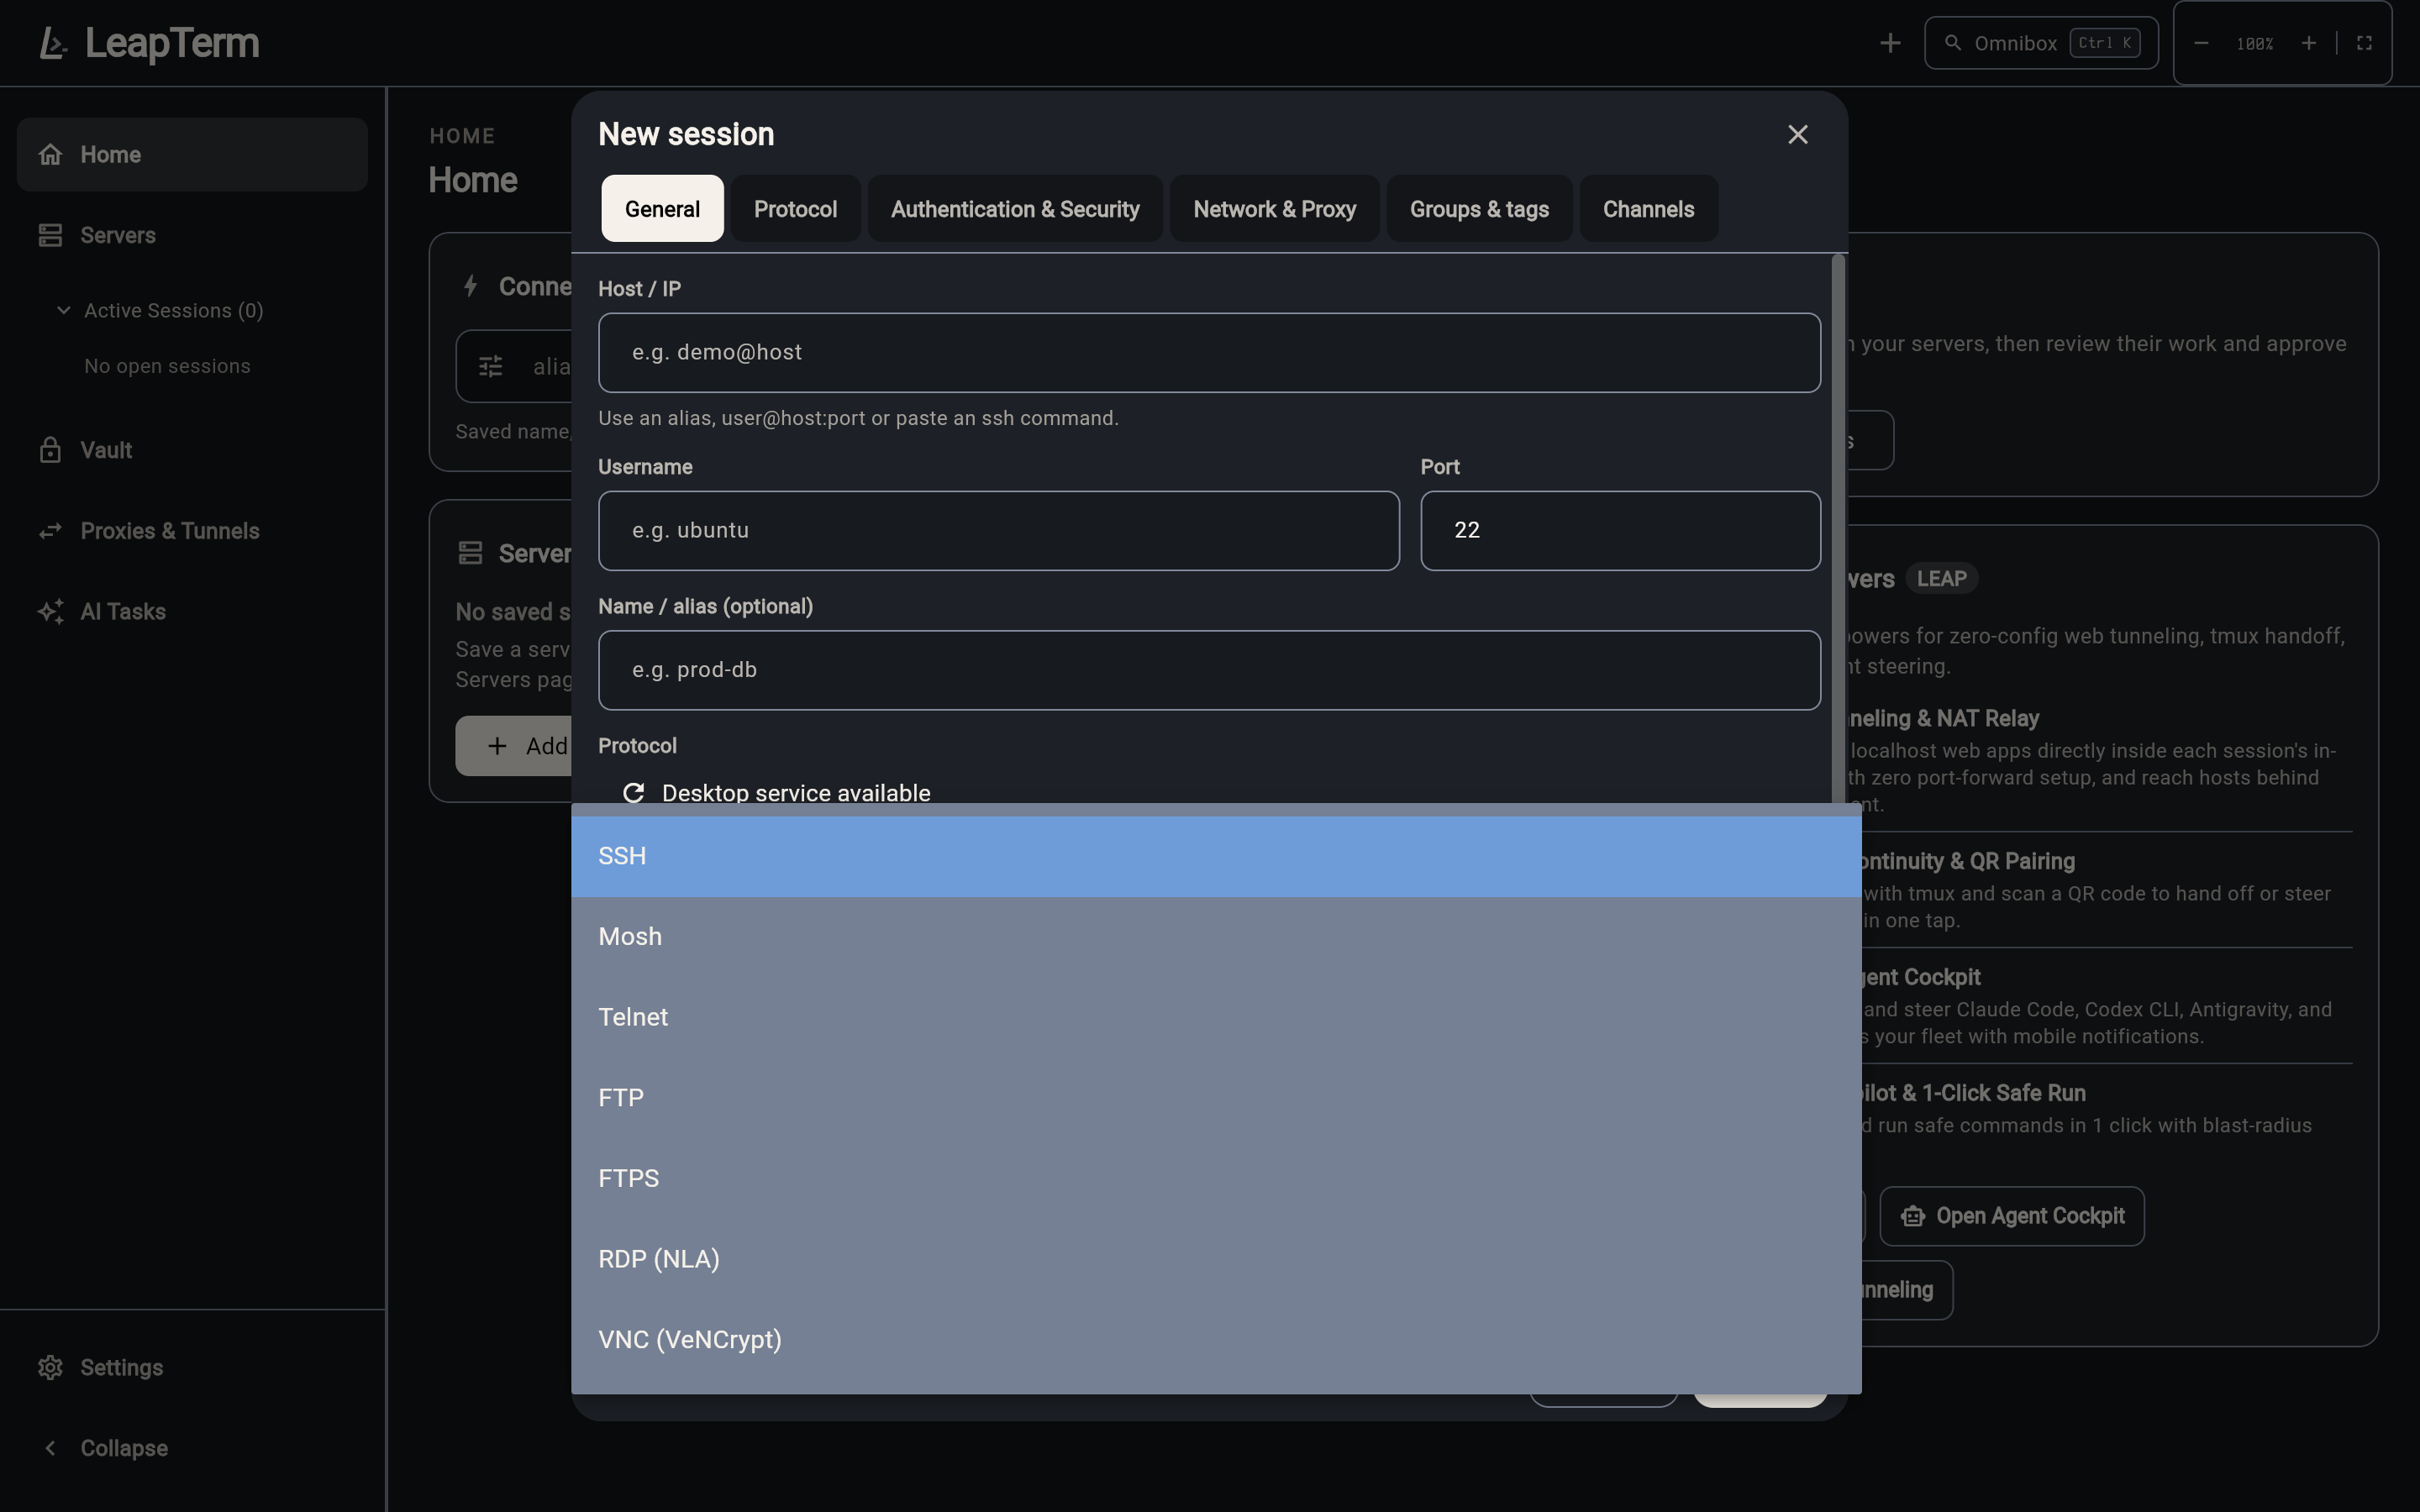Select Mosh protocol option
Image resolution: width=2420 pixels, height=1512 pixels.
[x=1216, y=937]
